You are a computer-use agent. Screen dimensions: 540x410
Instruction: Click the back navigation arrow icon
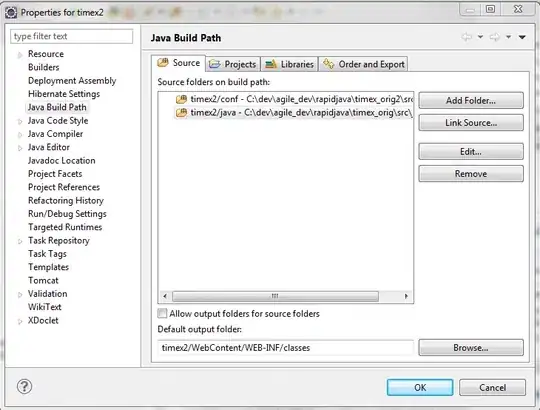467,37
